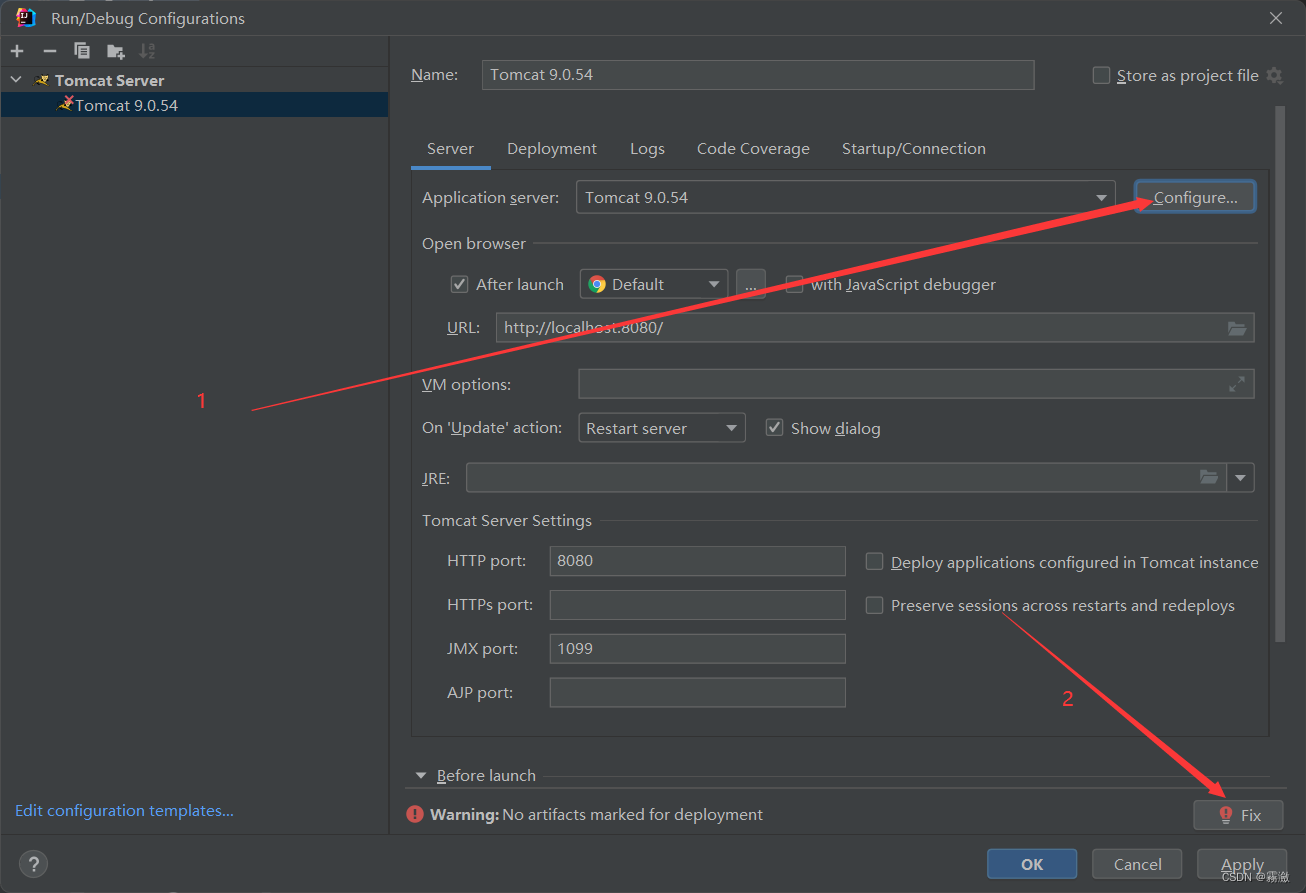Collapse the Before launch section

click(421, 776)
